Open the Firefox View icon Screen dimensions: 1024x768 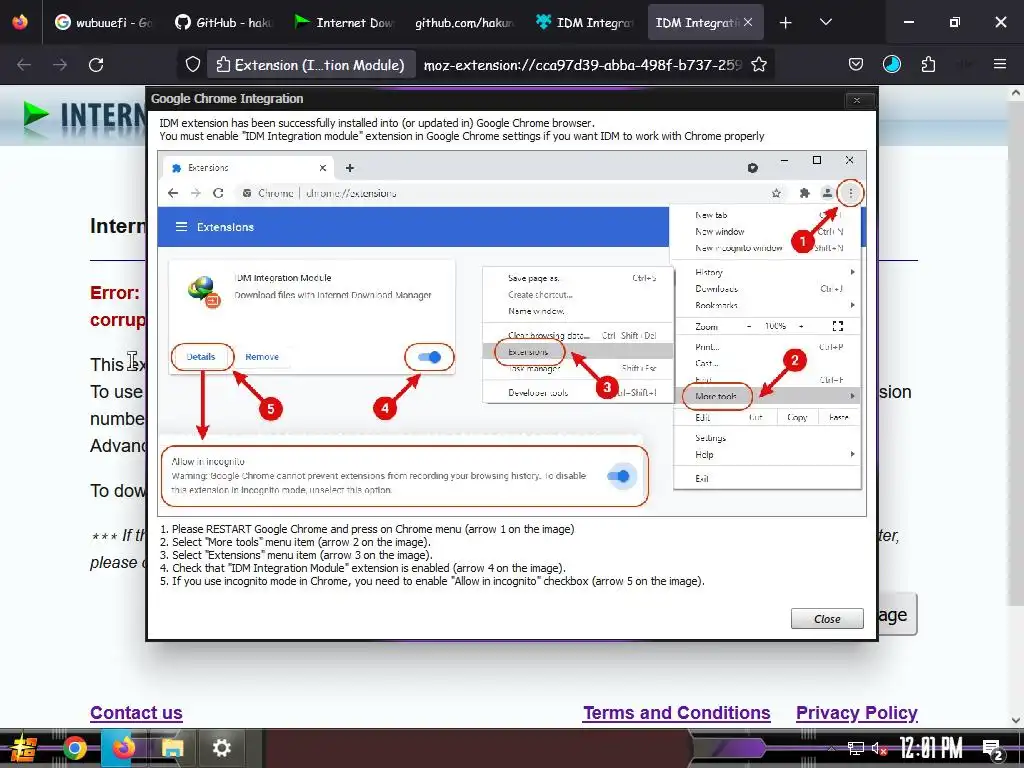(20, 22)
